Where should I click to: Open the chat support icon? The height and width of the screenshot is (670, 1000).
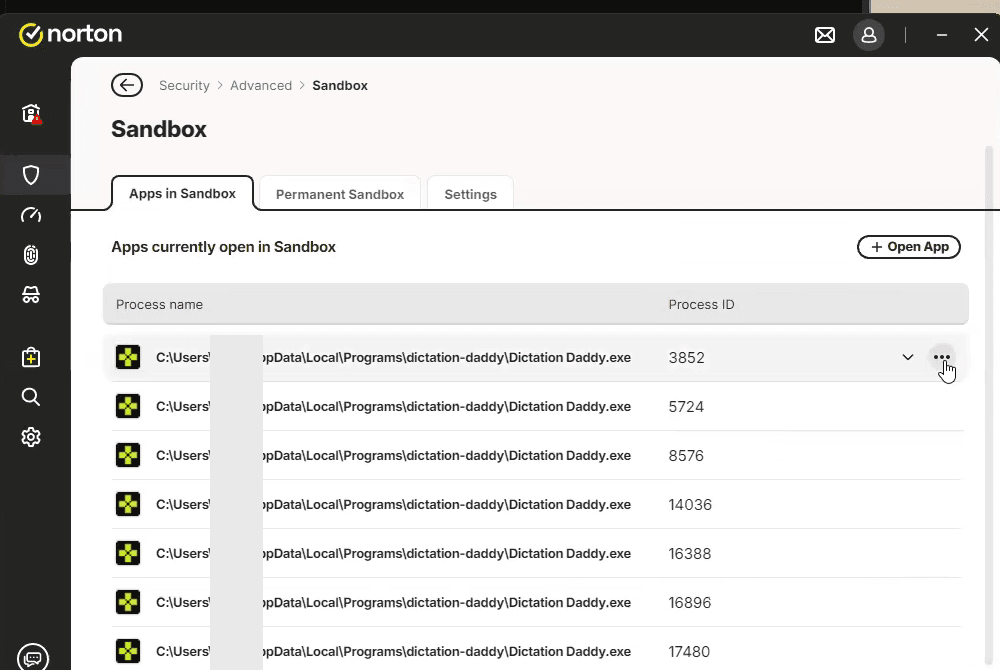[x=33, y=657]
